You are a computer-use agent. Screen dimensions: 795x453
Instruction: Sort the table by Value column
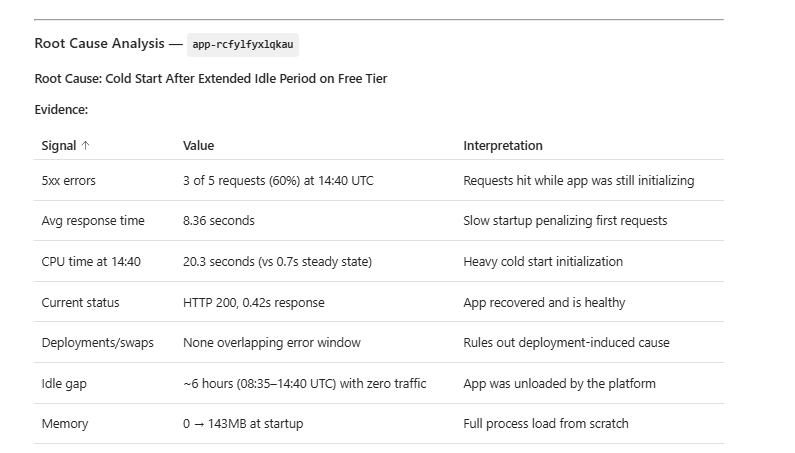pos(198,146)
